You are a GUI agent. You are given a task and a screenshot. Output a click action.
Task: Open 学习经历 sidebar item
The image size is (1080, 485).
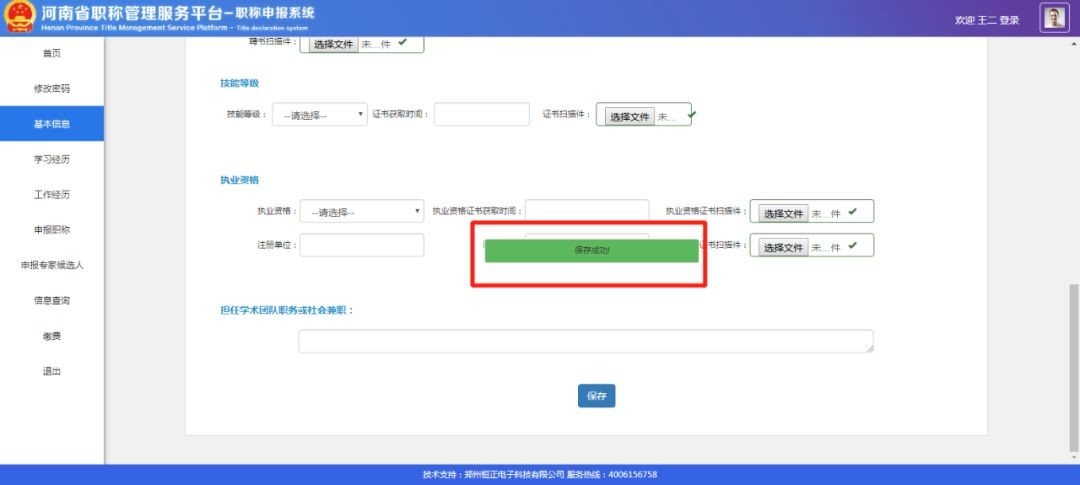point(52,159)
